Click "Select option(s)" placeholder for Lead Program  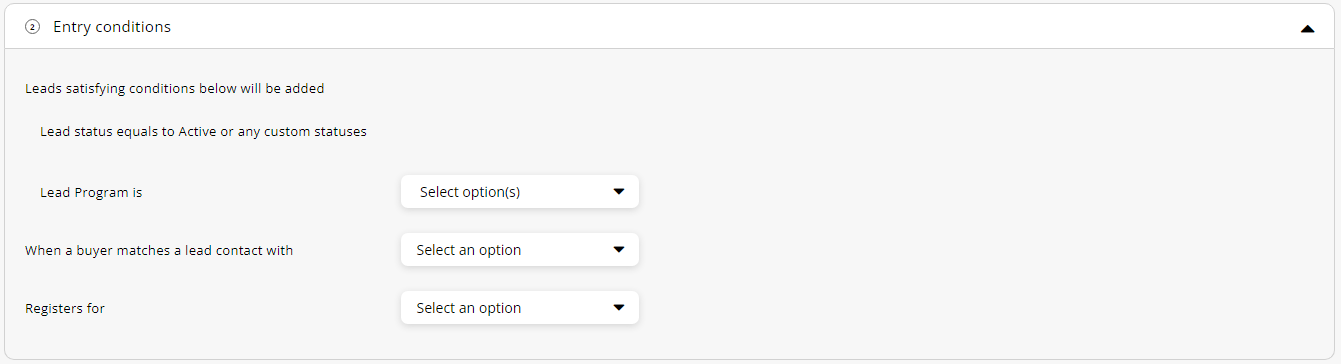pyautogui.click(x=470, y=192)
